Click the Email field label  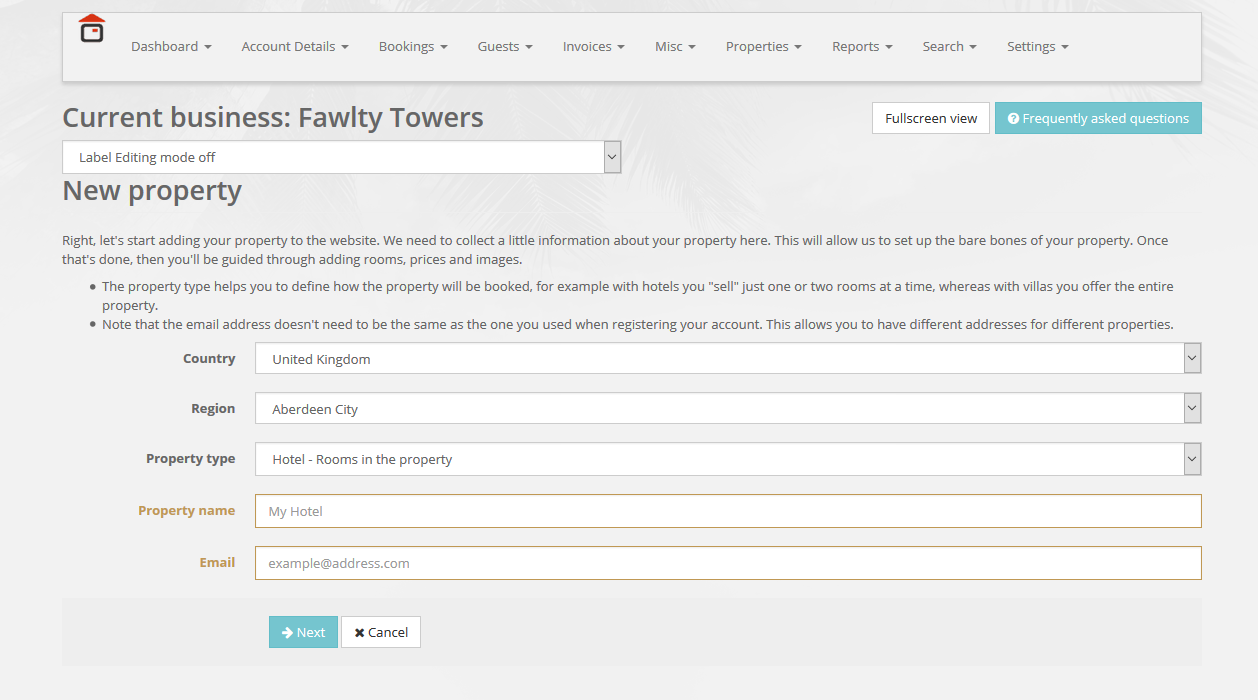point(217,562)
